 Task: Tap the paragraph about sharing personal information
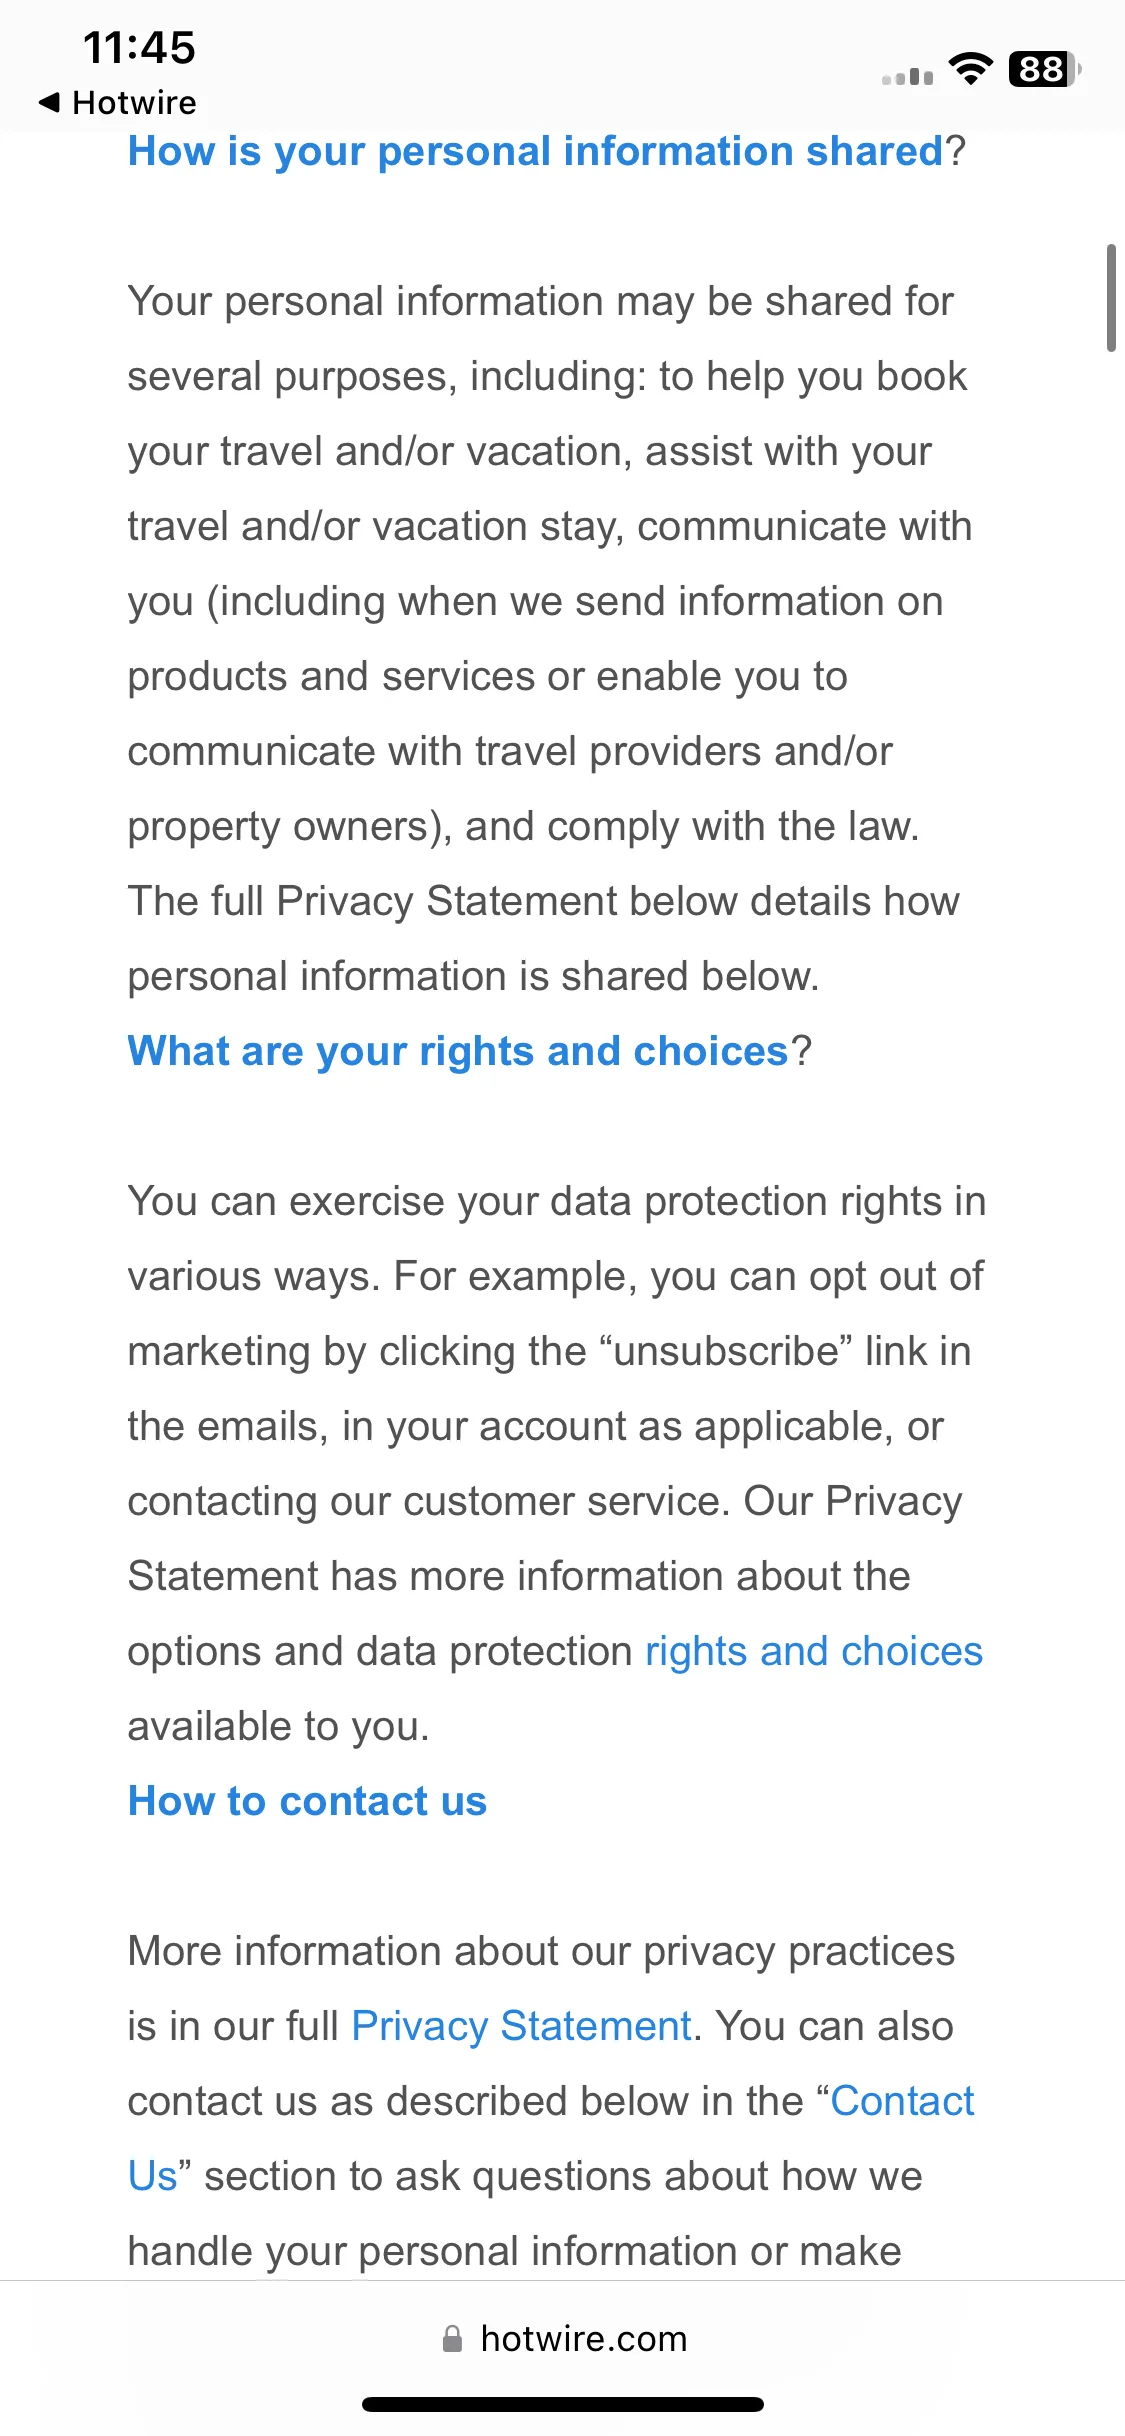[550, 638]
